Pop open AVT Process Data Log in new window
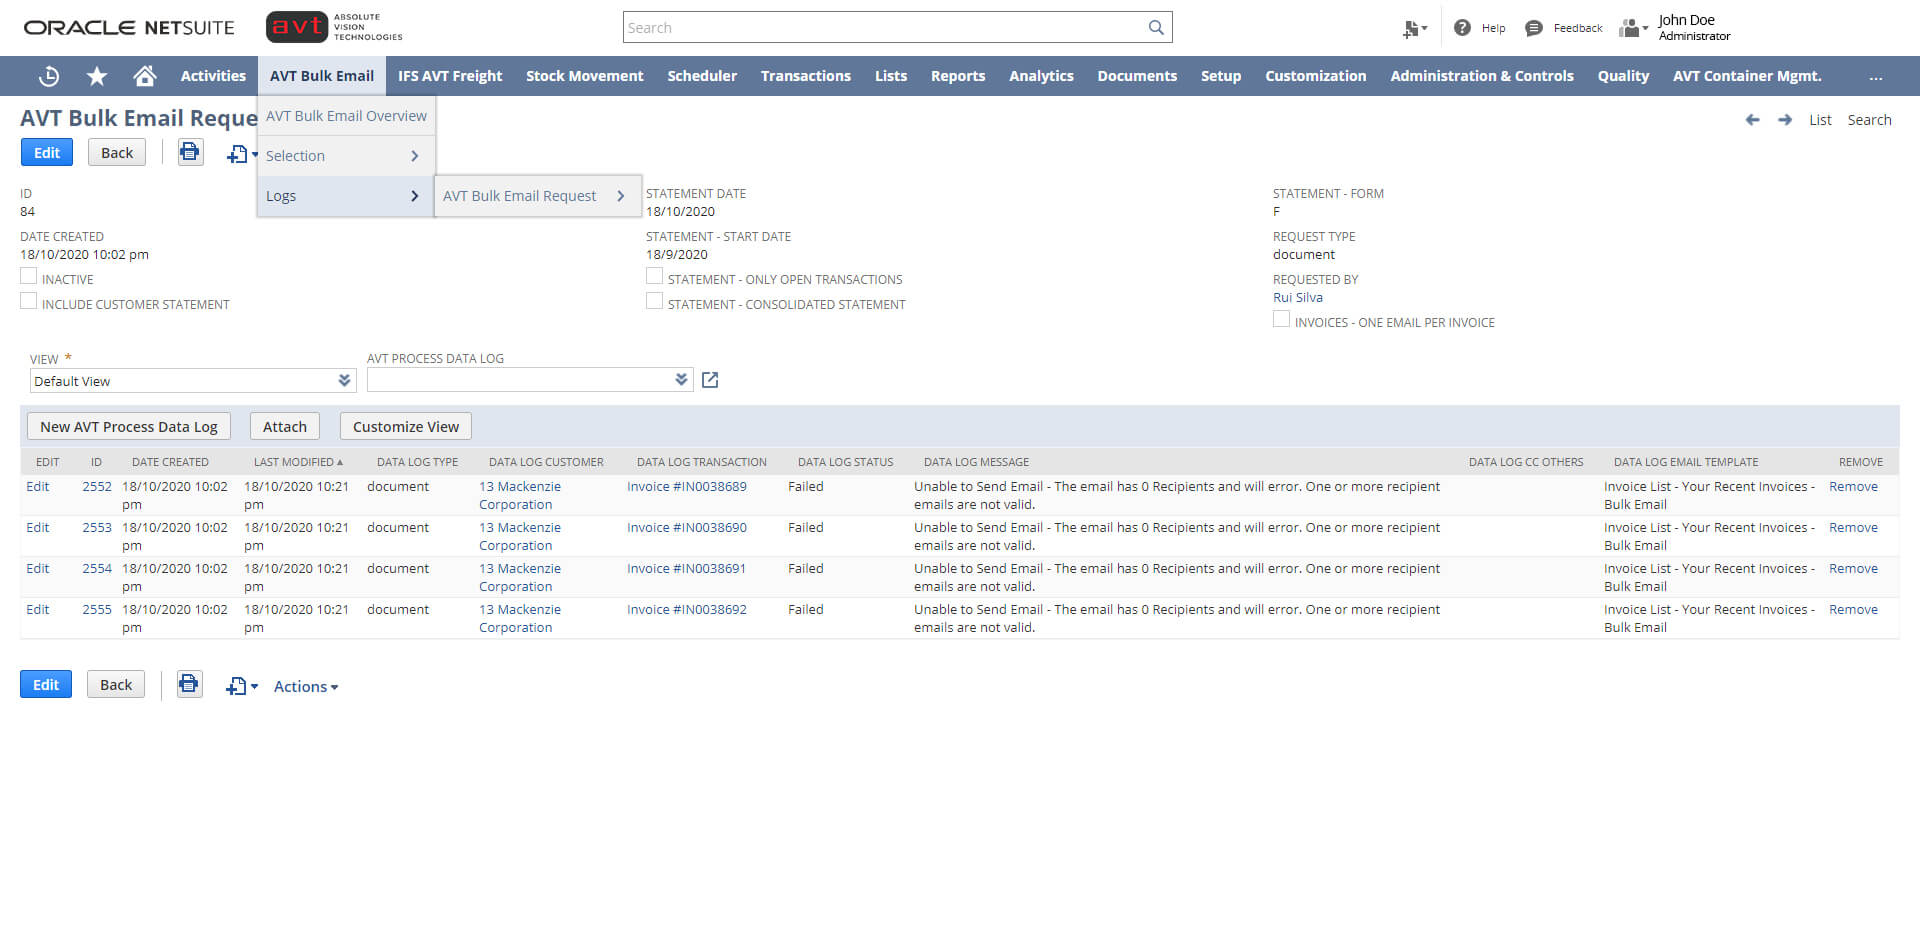1920x936 pixels. [x=710, y=380]
